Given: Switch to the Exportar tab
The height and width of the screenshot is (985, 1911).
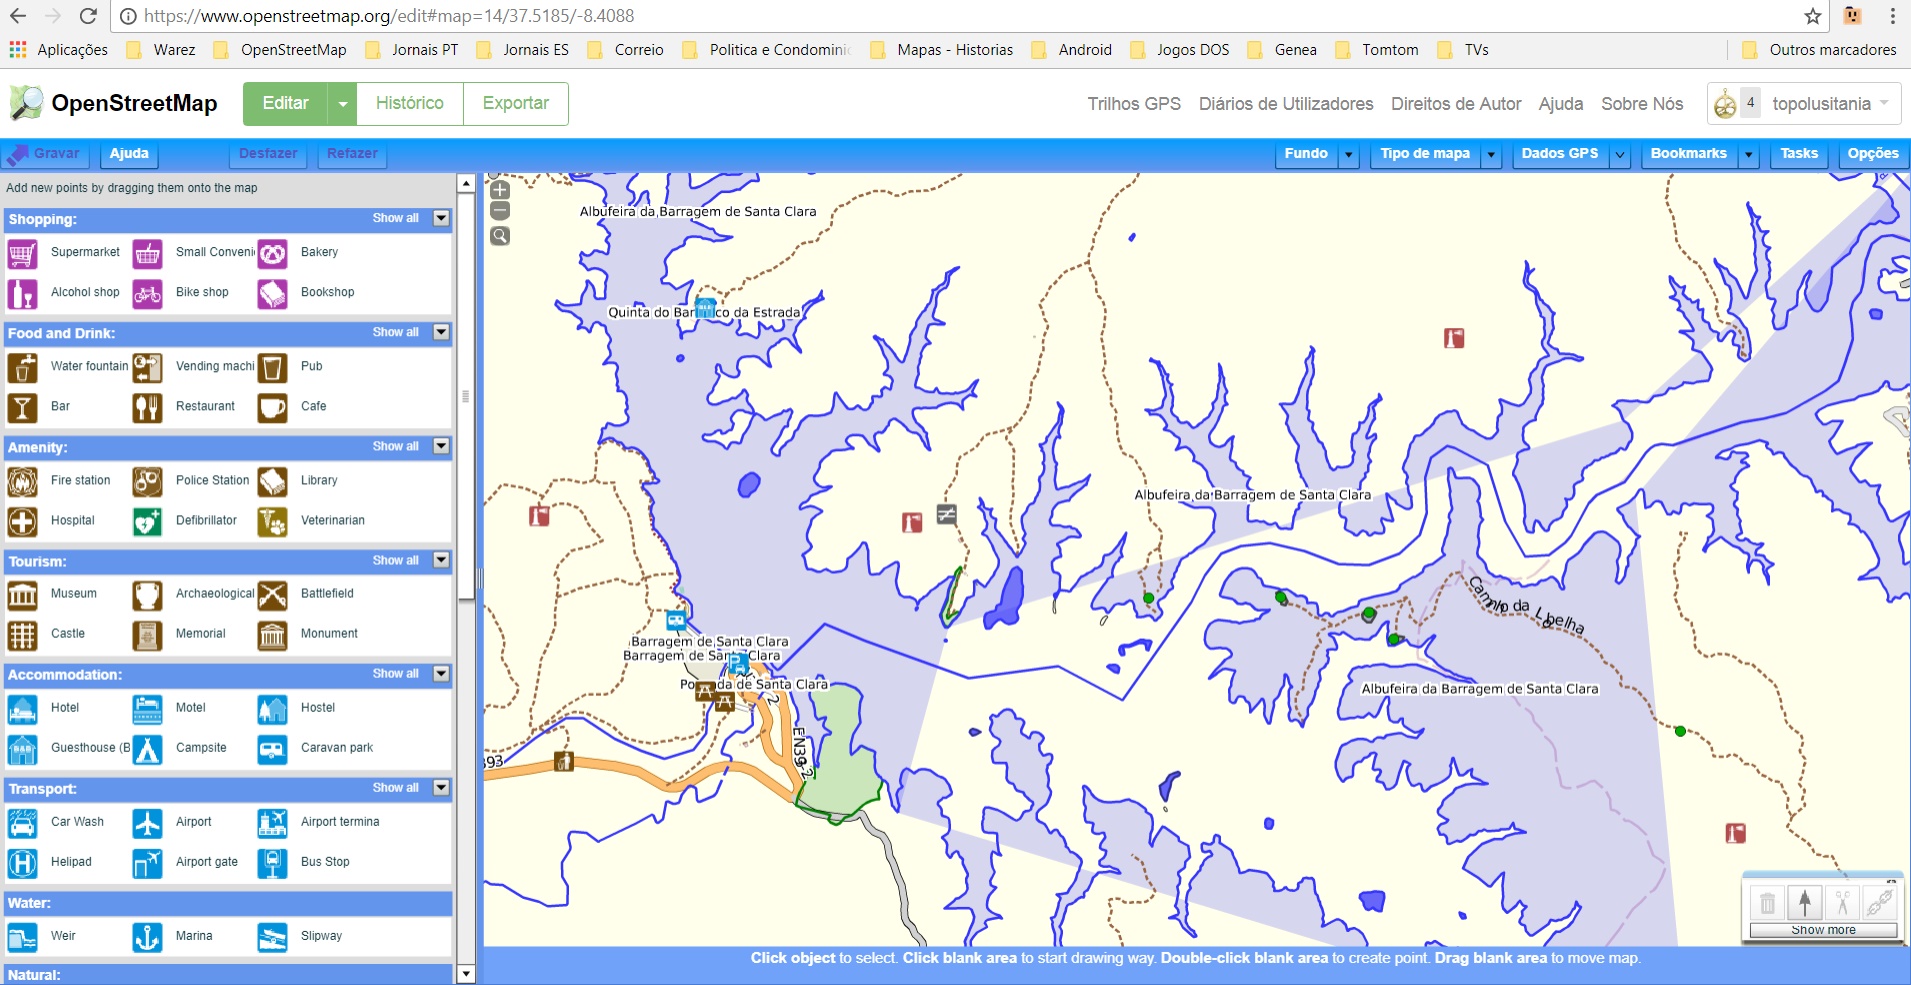Looking at the screenshot, I should [x=516, y=103].
